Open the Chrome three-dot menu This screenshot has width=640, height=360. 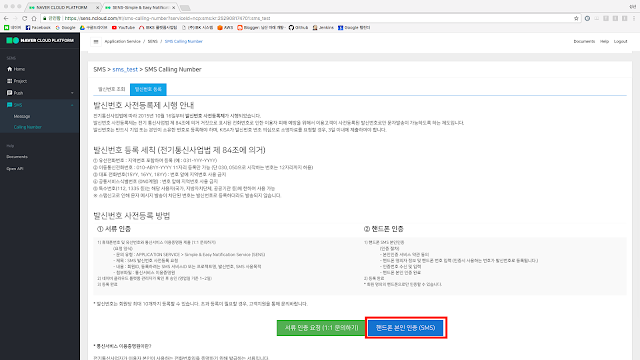[634, 18]
